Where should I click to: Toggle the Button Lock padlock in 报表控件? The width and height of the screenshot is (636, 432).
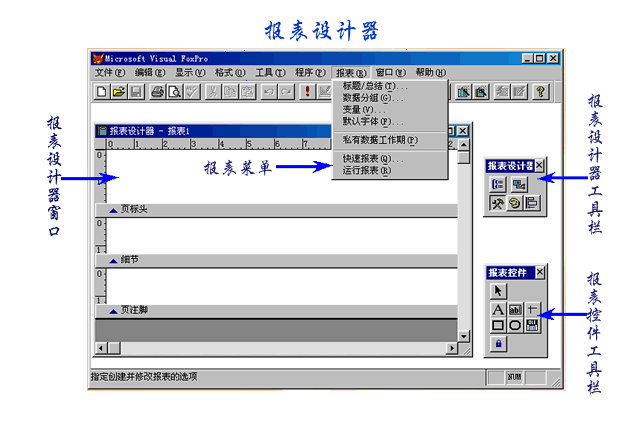click(498, 344)
